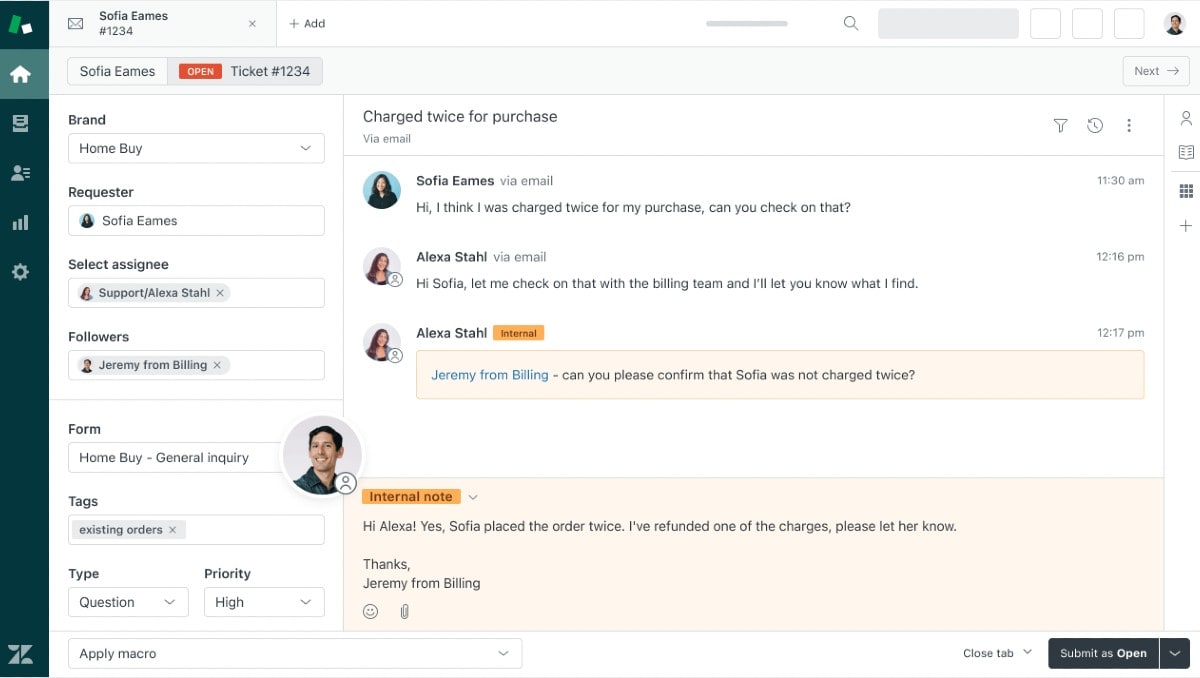Screen dimensions: 1200x678
Task: Change the Priority from High
Action: click(x=263, y=602)
